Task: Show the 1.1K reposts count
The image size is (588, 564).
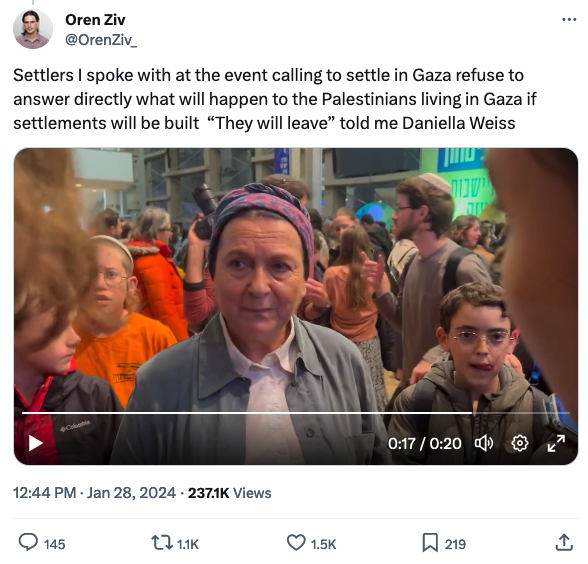Action: [x=188, y=544]
